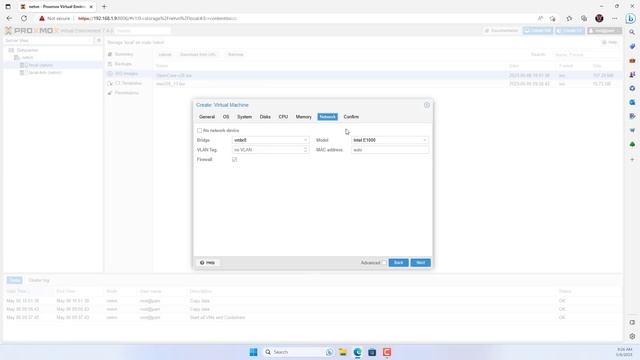
Task: Toggle the Advanced checkbox in dialog footer
Action: click(384, 263)
